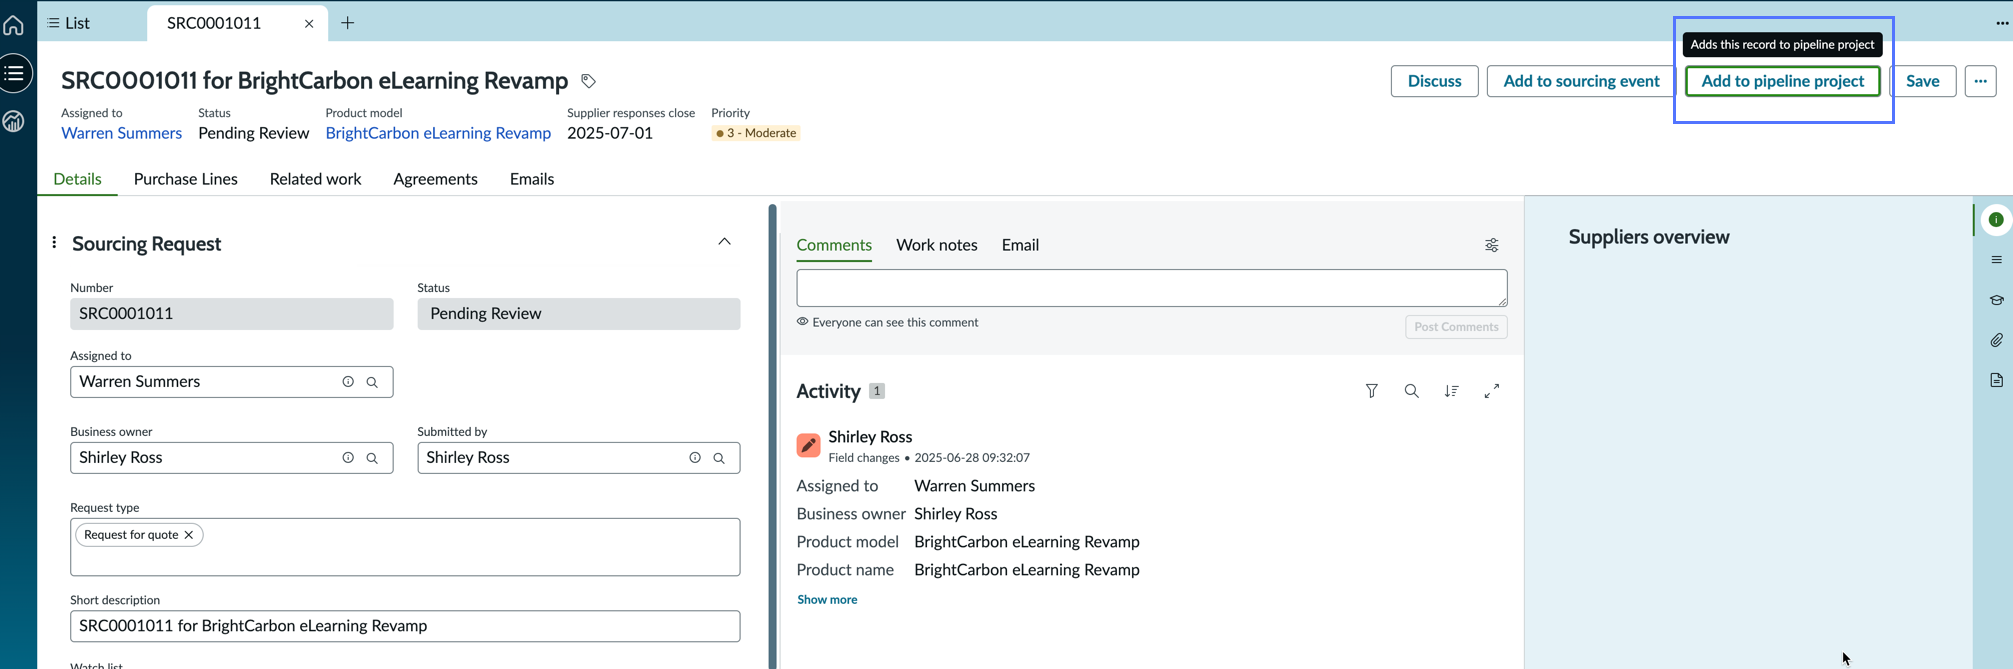This screenshot has width=2013, height=669.
Task: Click the Discuss button
Action: 1434,81
